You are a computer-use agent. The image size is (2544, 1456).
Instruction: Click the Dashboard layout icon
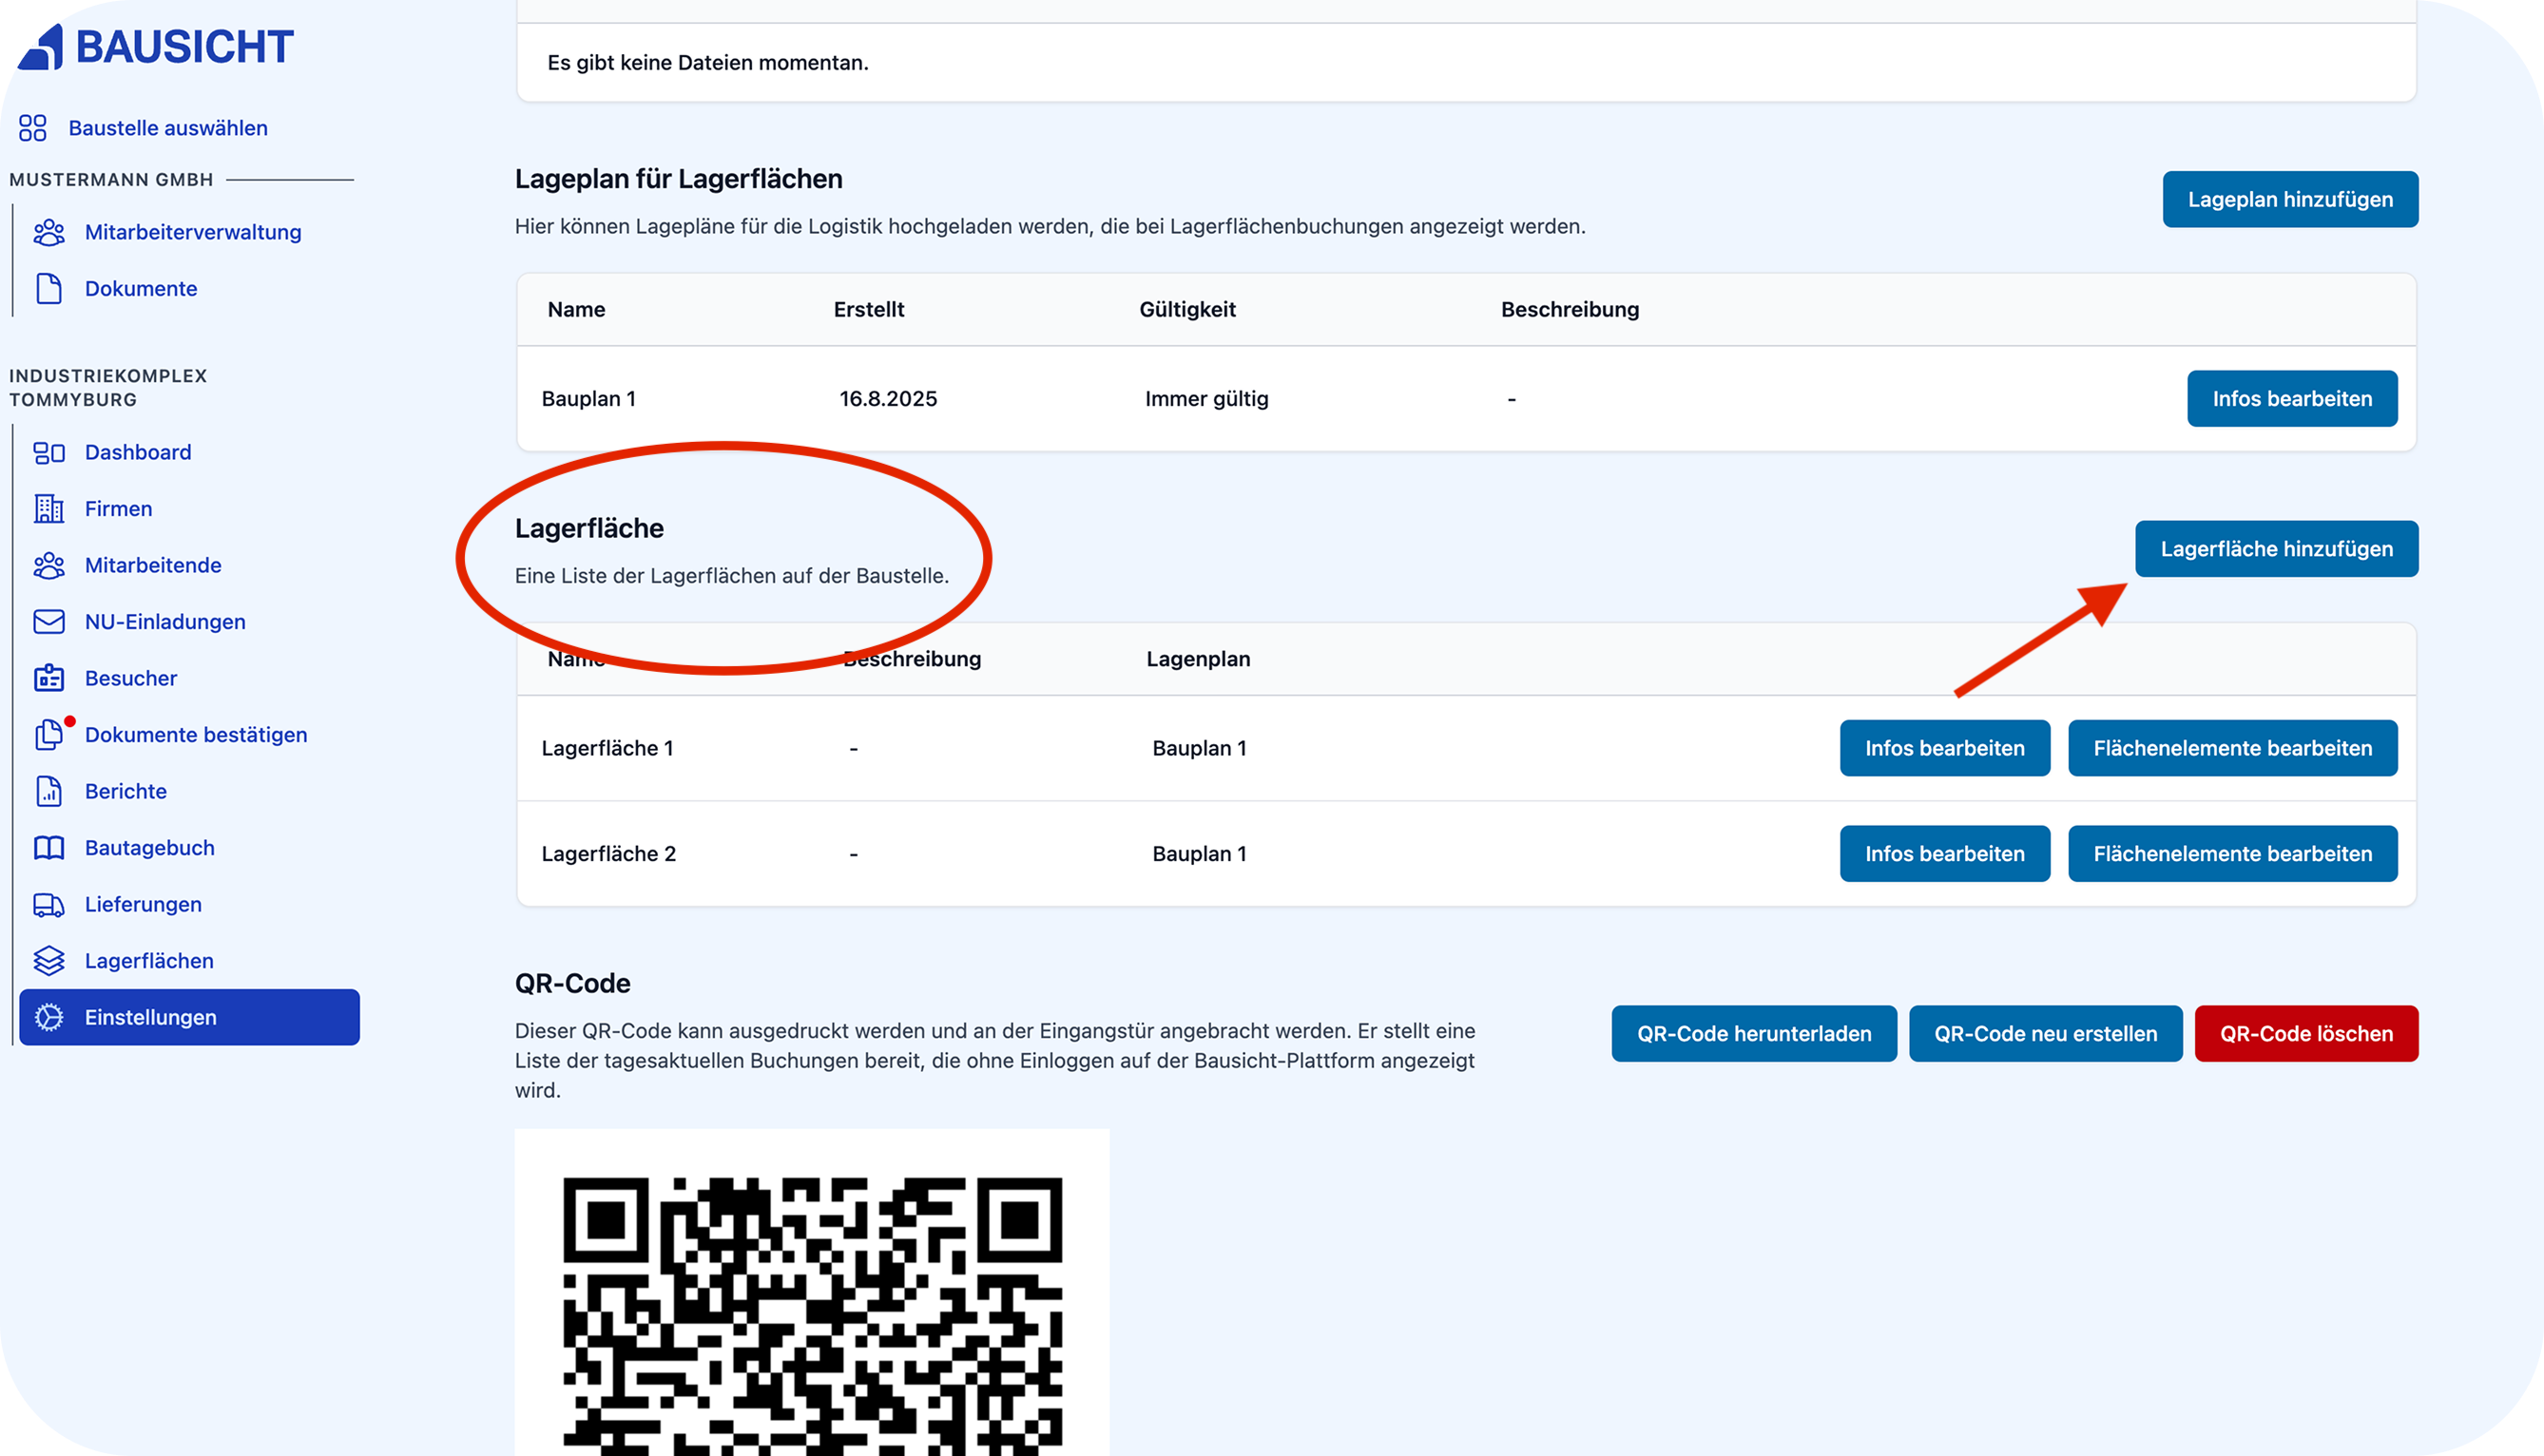tap(49, 452)
